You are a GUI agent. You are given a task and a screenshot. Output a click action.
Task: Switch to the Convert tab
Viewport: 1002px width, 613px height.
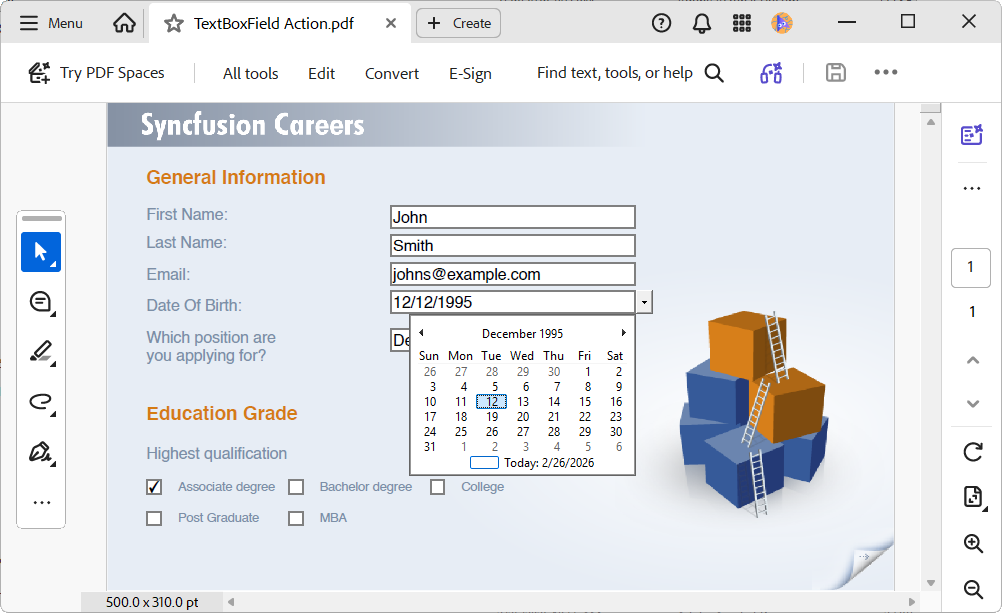click(x=391, y=72)
